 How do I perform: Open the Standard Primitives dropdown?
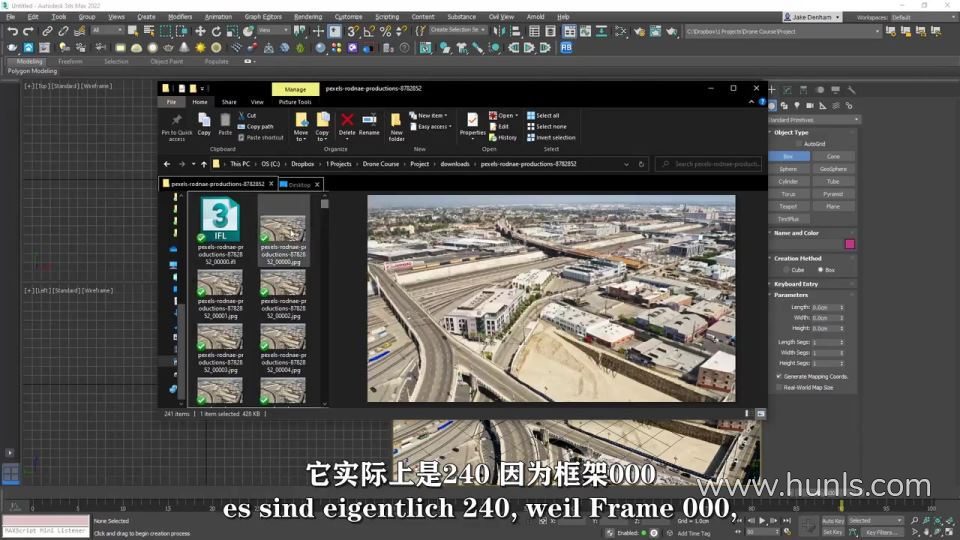pyautogui.click(x=814, y=120)
